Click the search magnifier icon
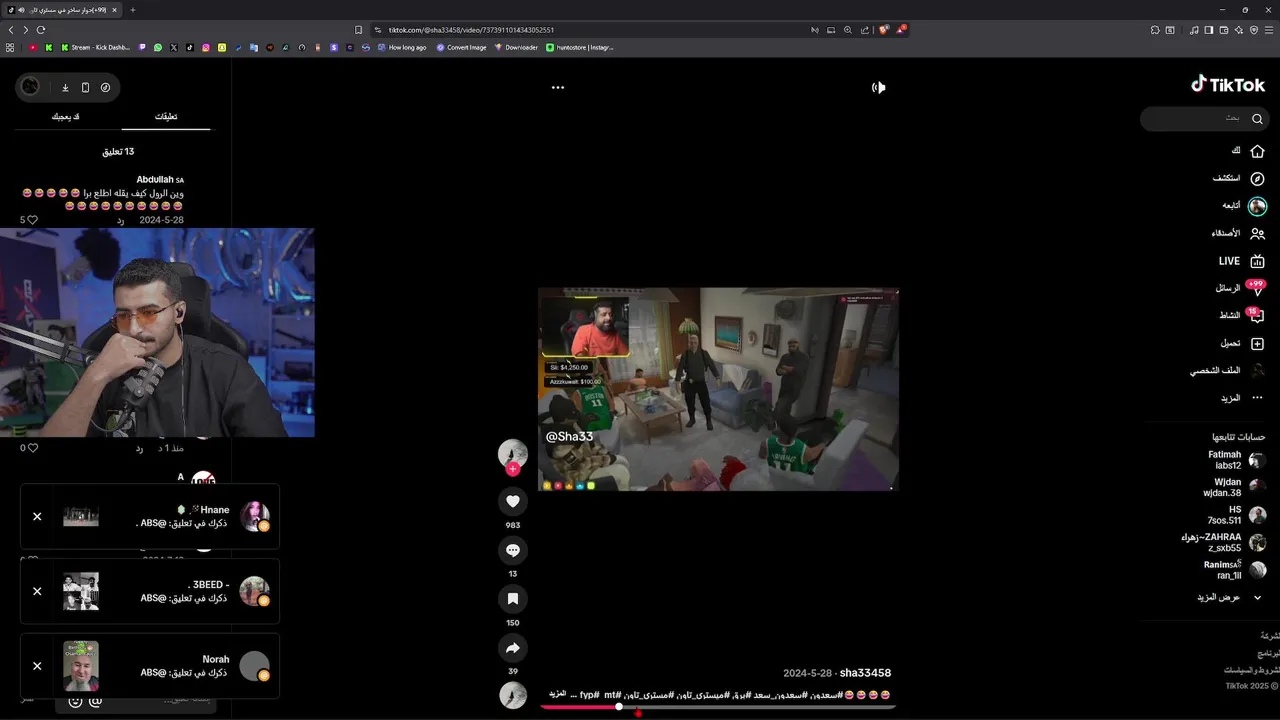 coord(1258,118)
